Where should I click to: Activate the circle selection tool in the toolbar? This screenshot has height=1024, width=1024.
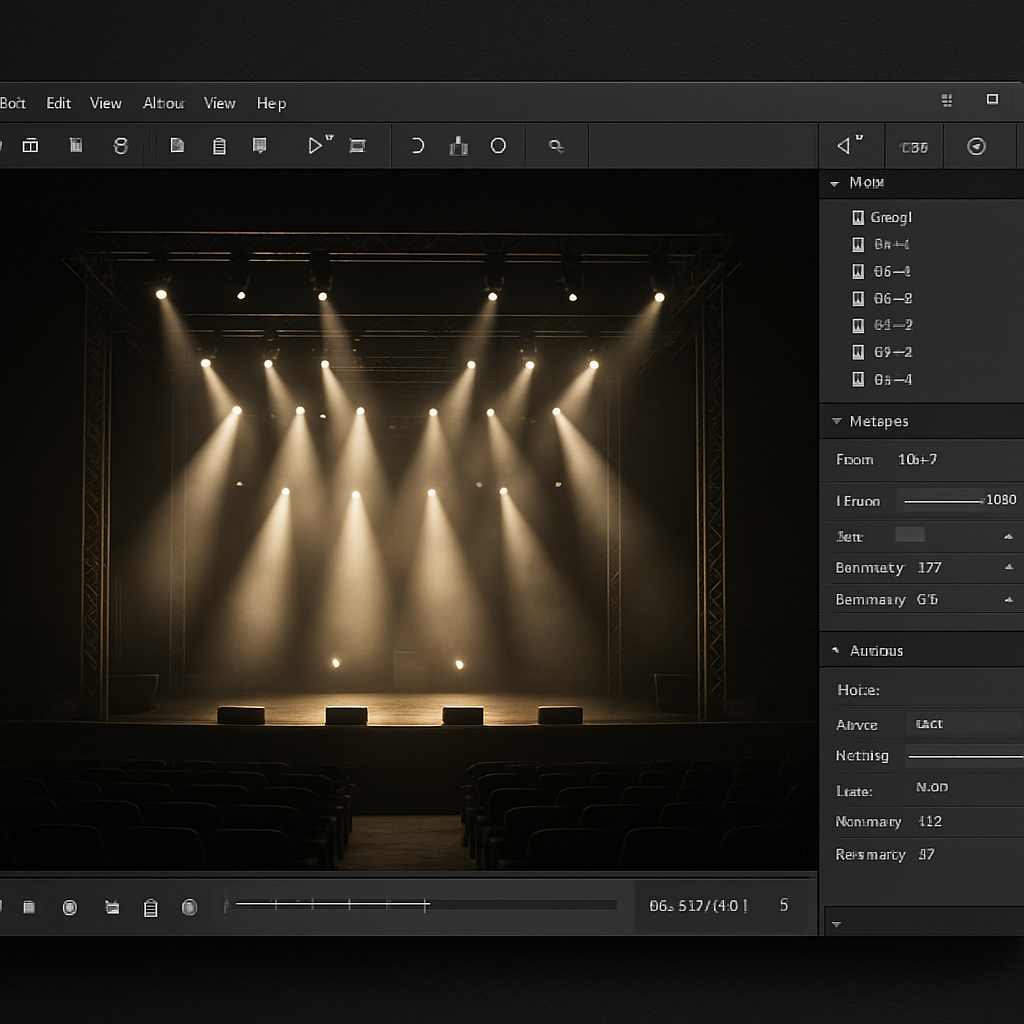coord(498,145)
